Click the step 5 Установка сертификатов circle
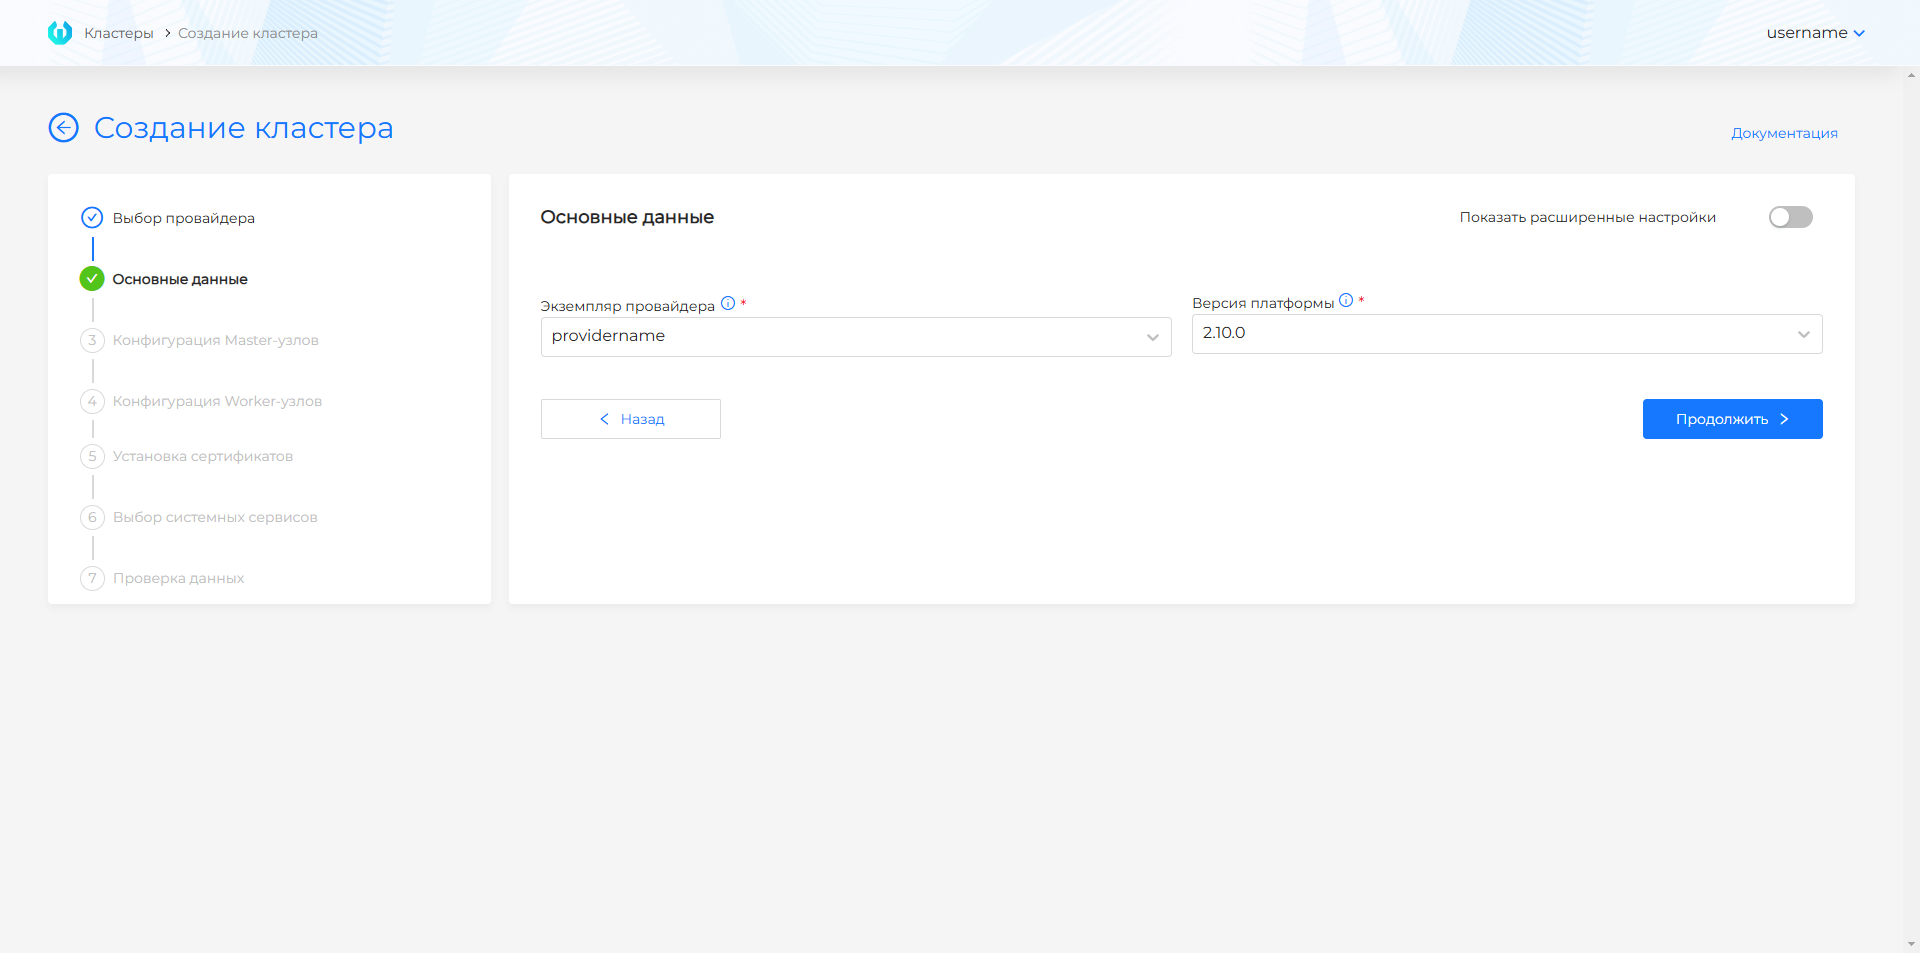 [x=92, y=456]
